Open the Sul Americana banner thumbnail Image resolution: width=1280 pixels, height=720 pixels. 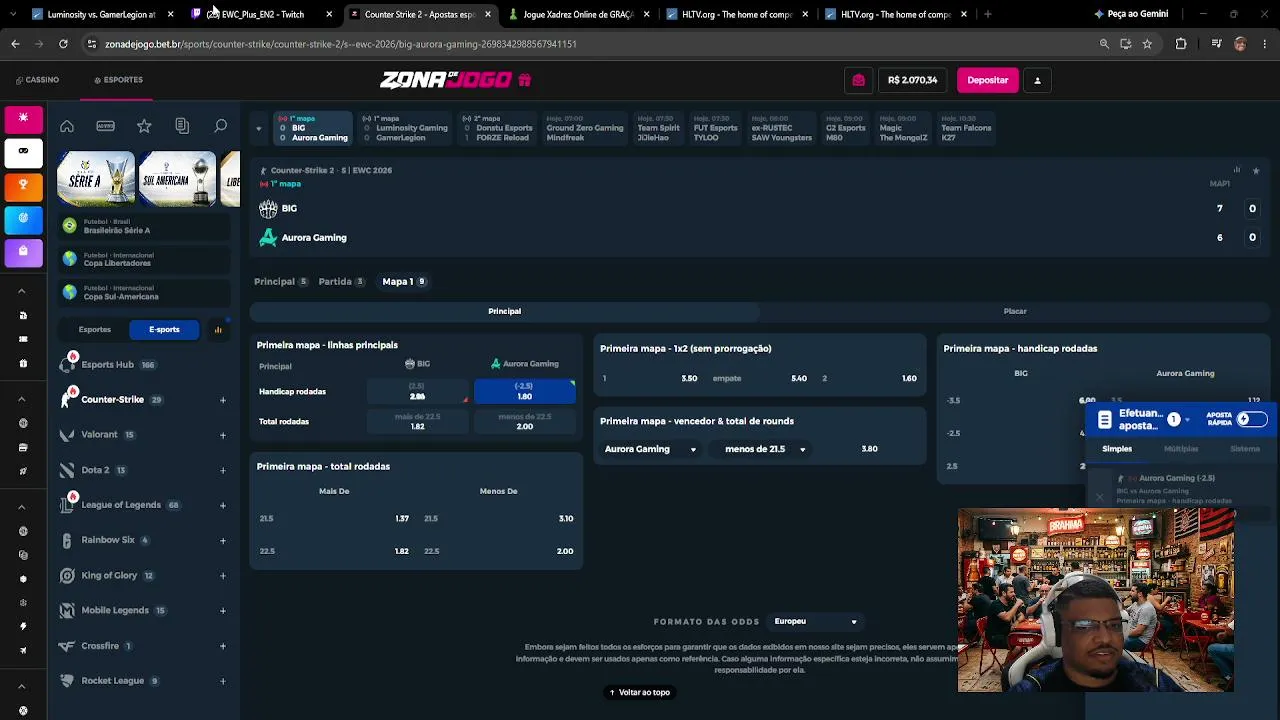tap(177, 179)
